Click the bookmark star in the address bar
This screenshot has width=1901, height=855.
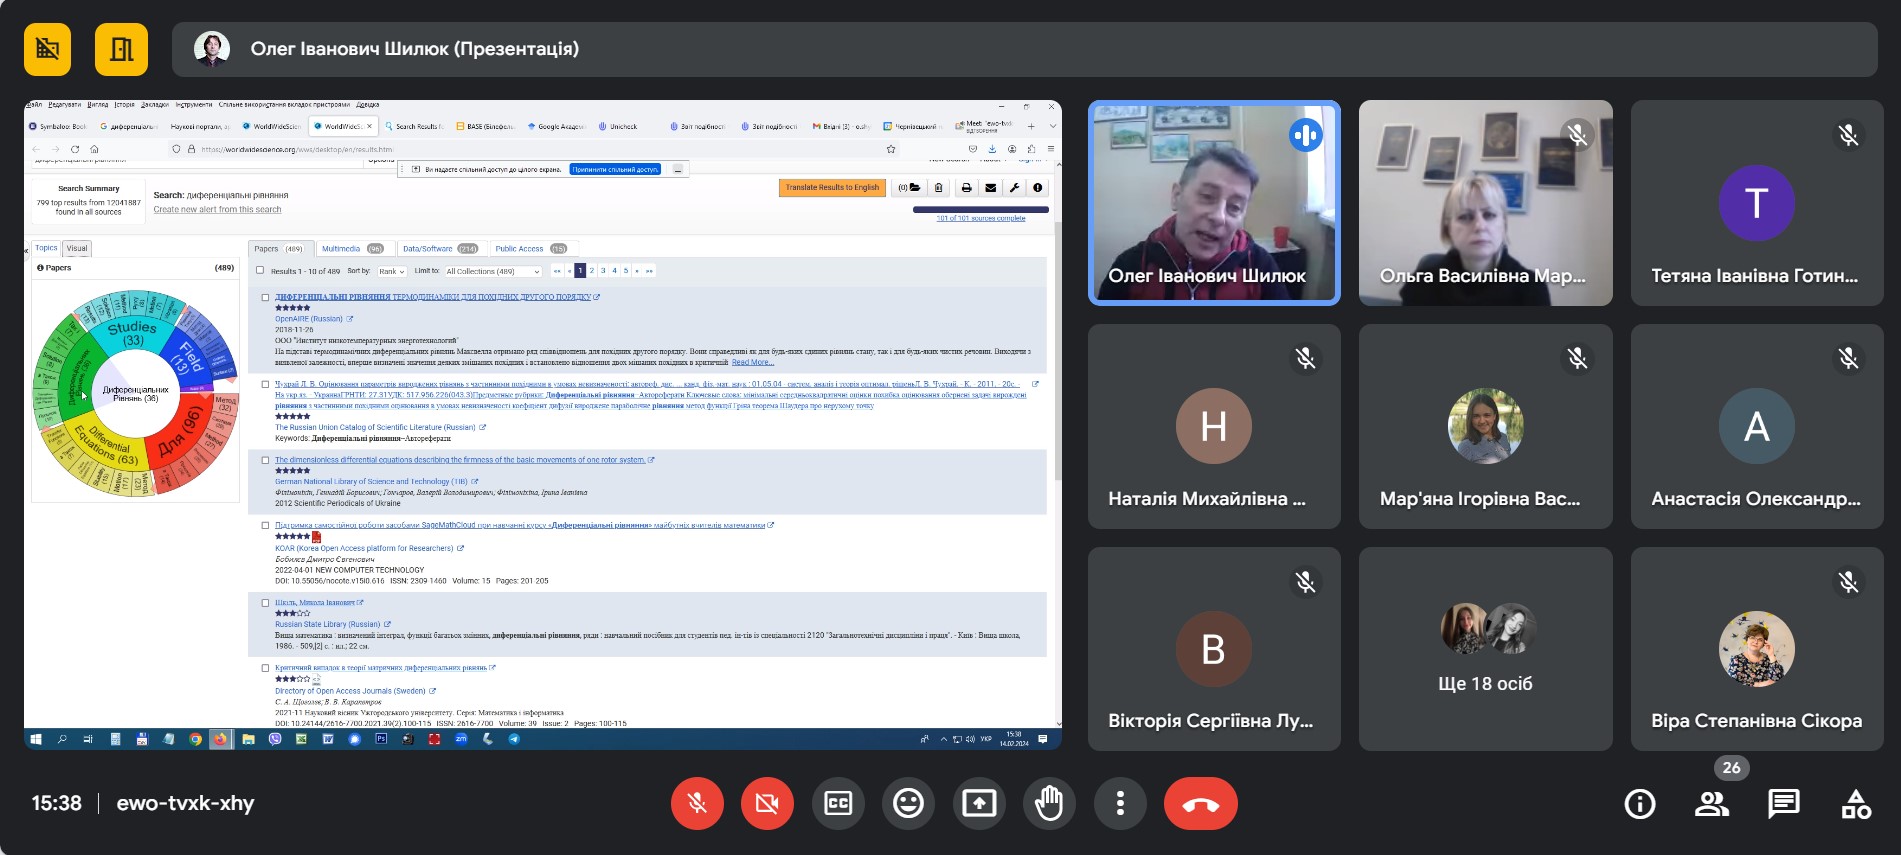891,149
